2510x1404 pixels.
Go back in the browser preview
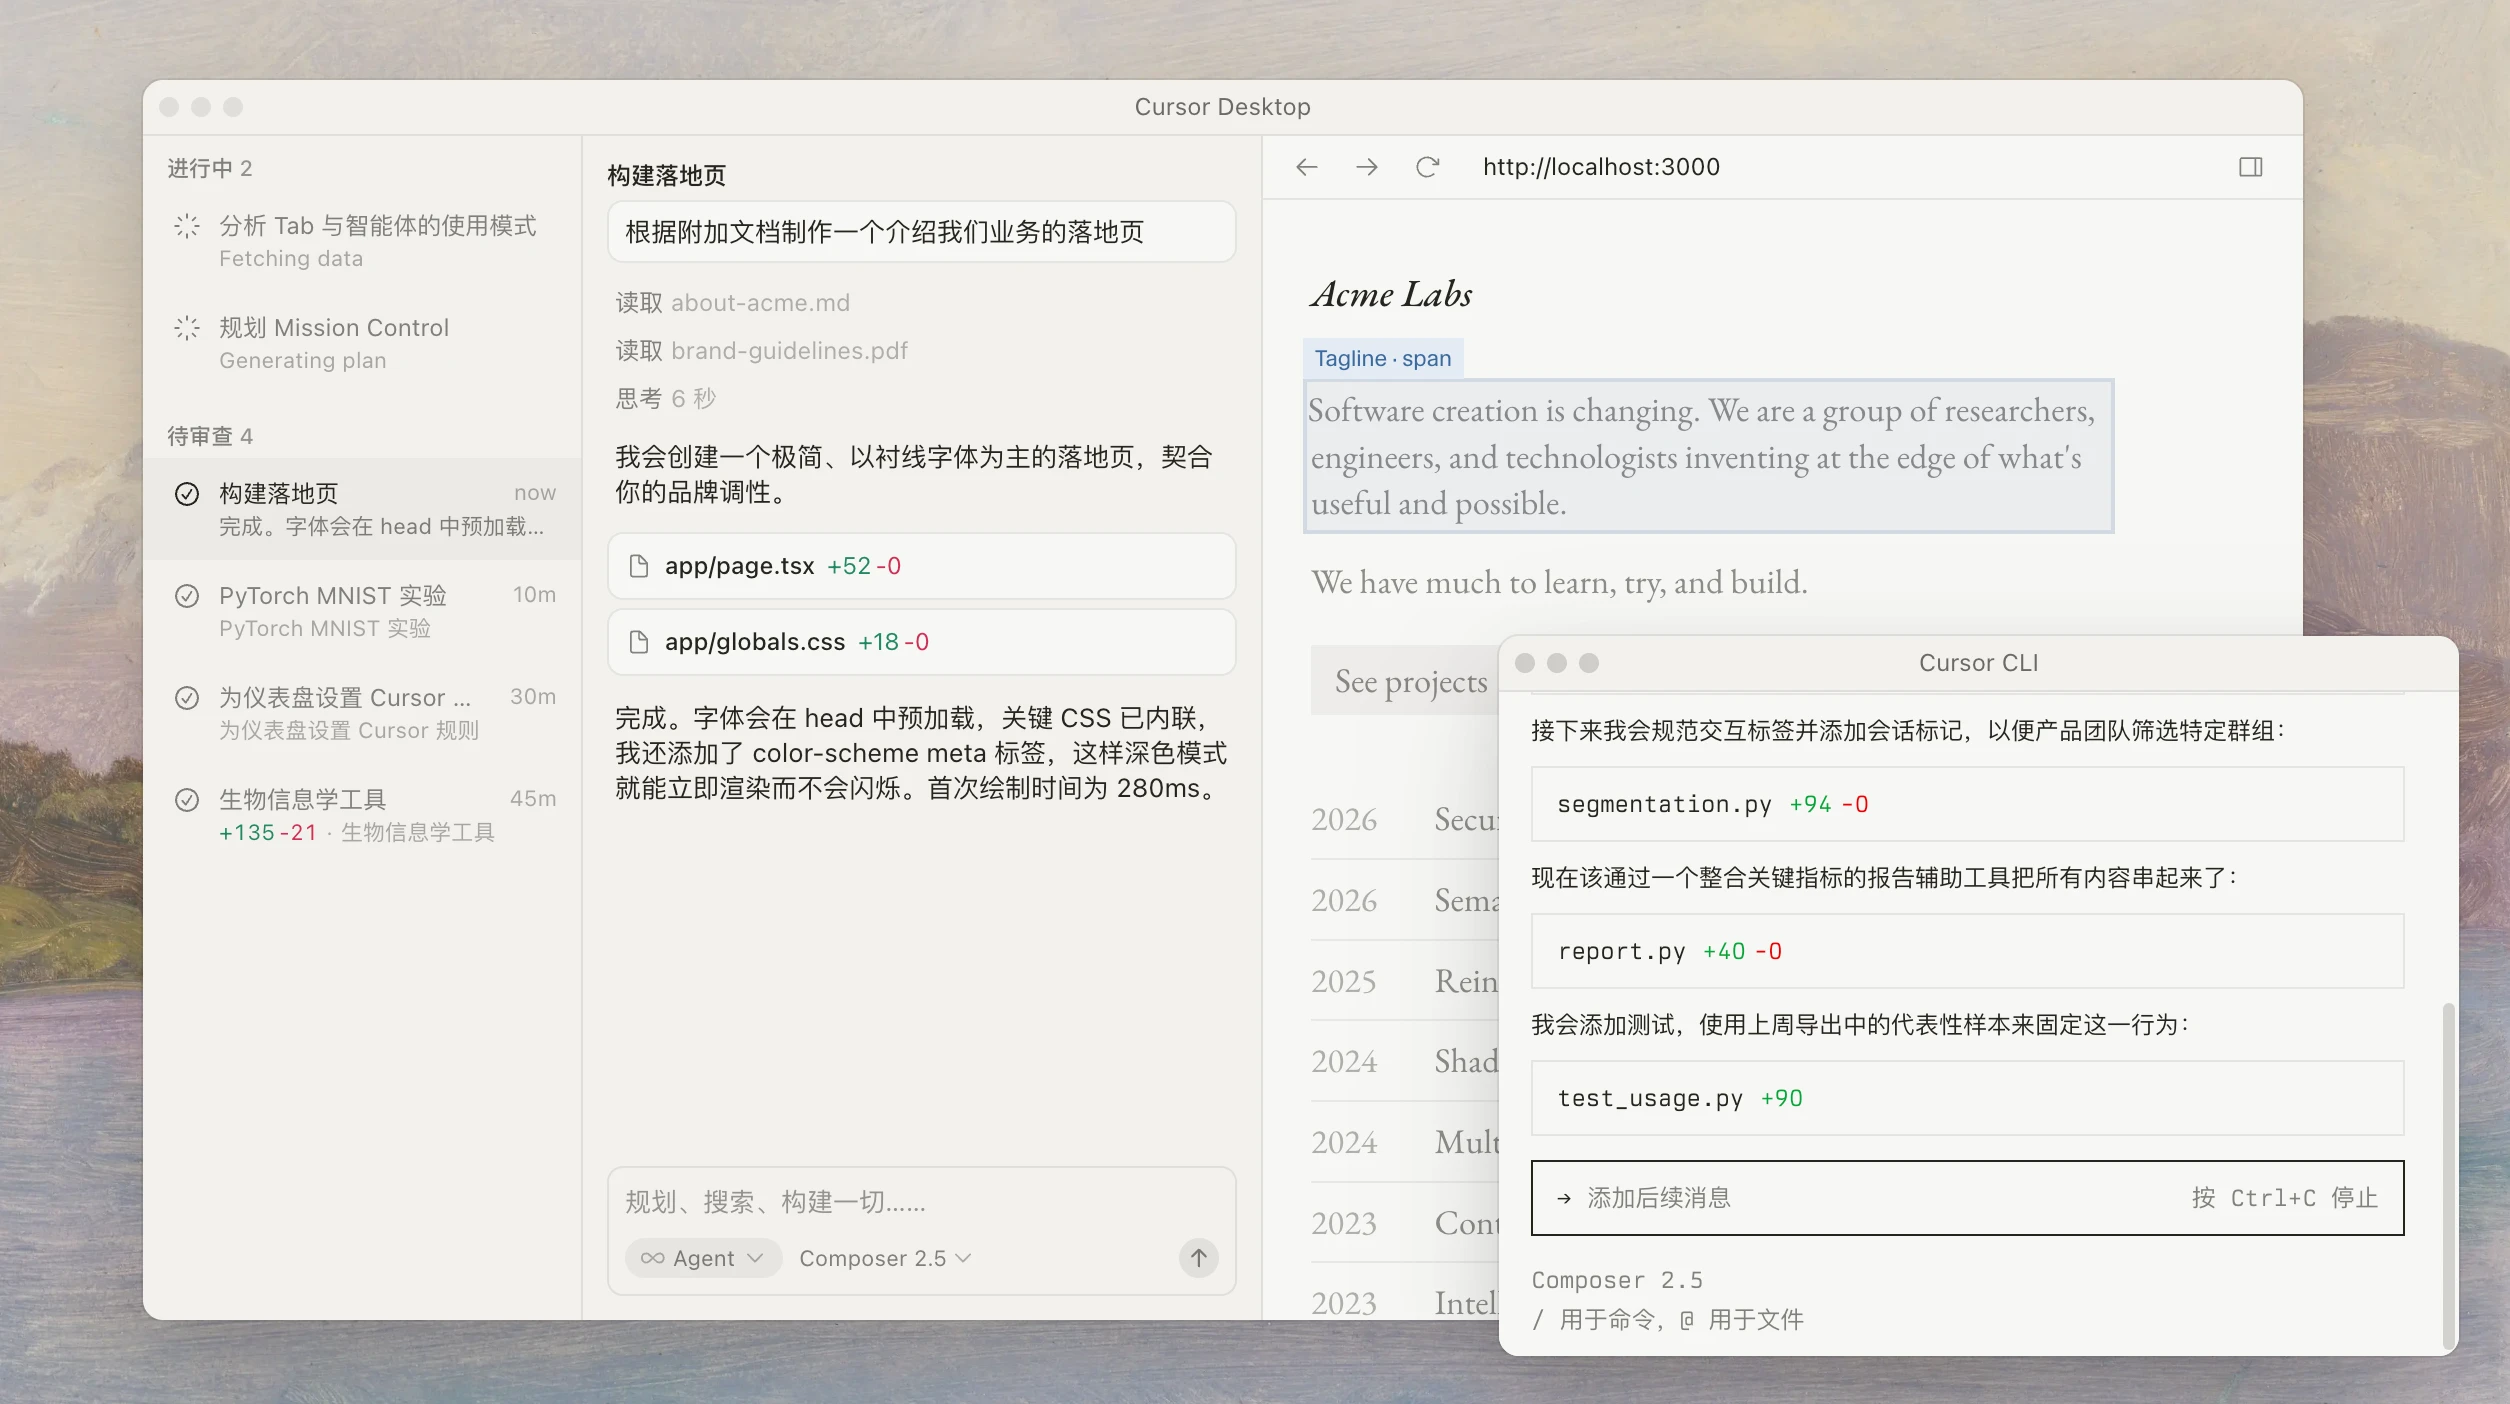1306,167
